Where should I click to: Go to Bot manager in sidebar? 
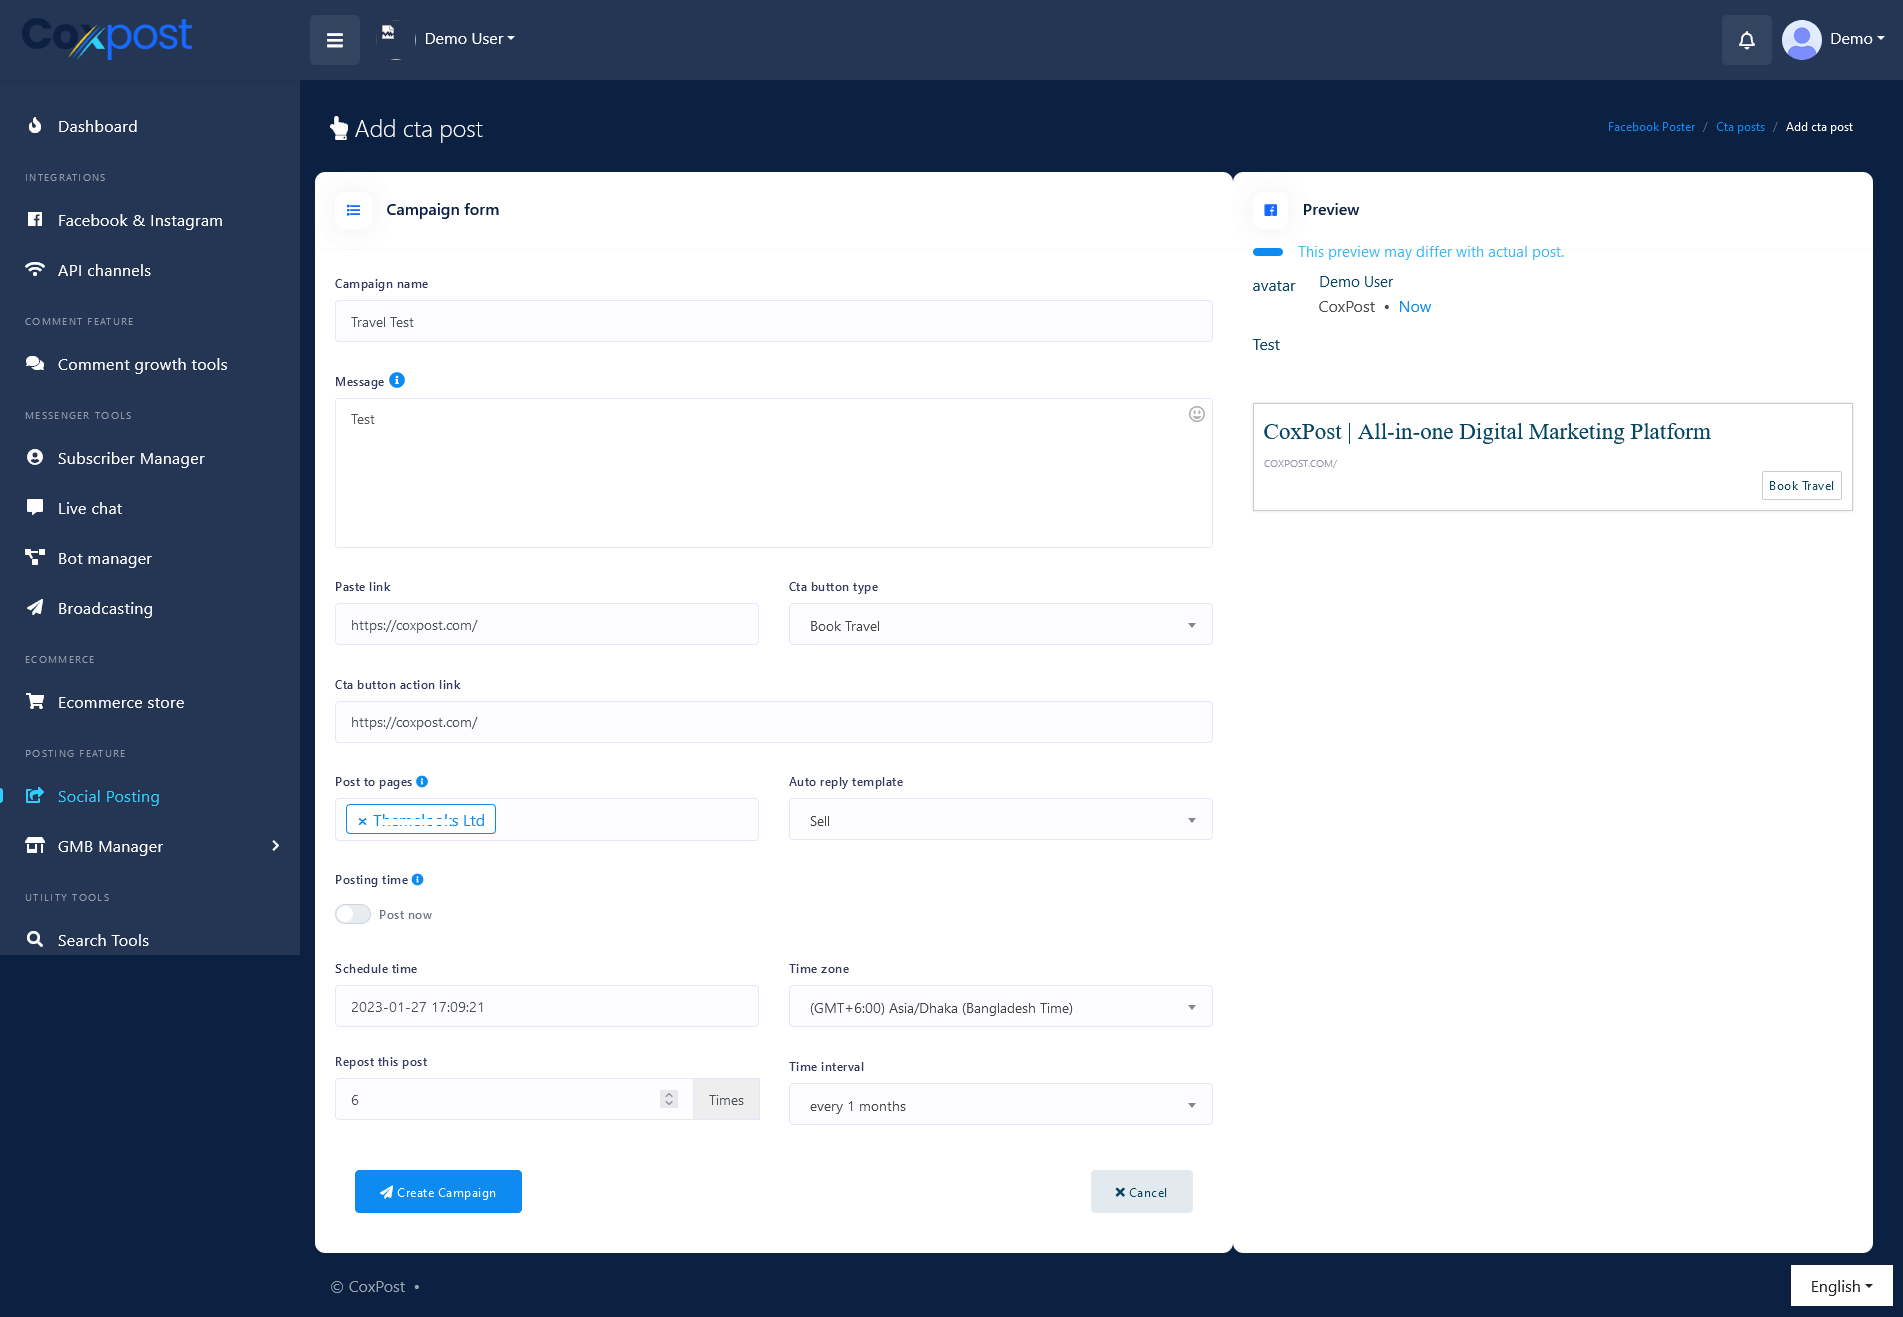[105, 558]
